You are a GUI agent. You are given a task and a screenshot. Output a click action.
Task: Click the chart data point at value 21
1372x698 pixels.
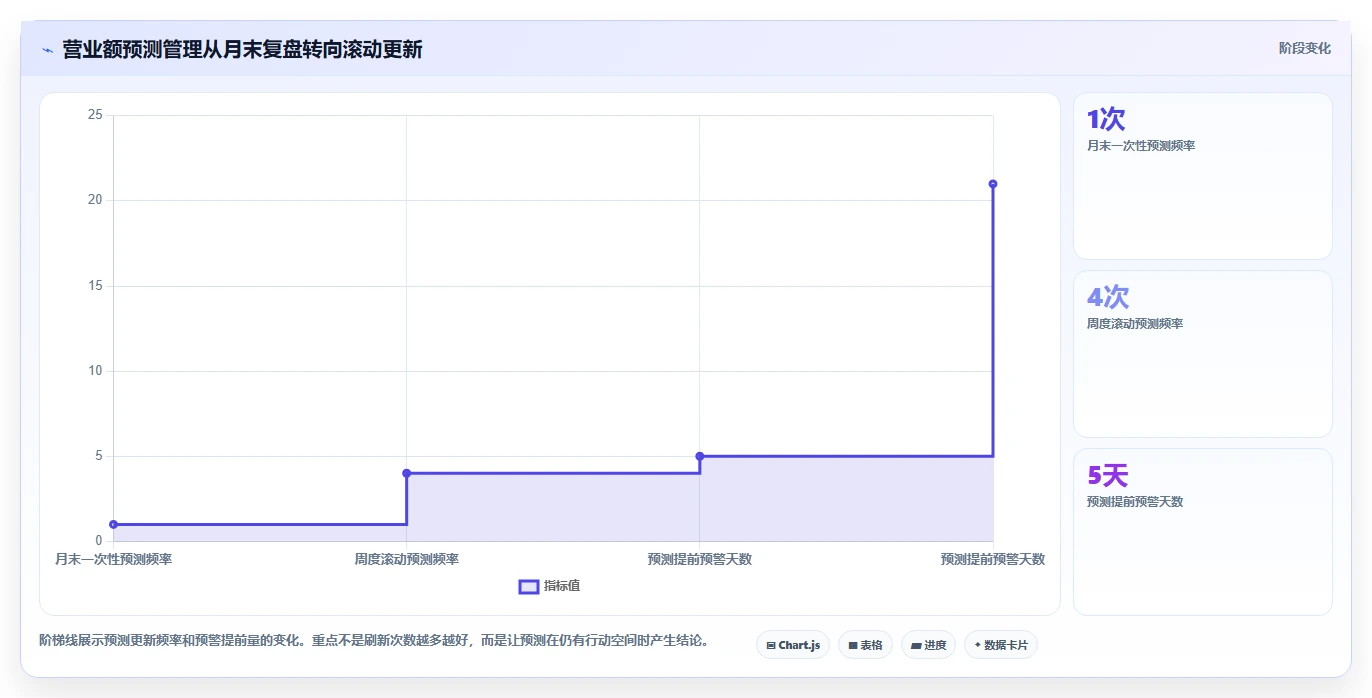click(x=992, y=184)
